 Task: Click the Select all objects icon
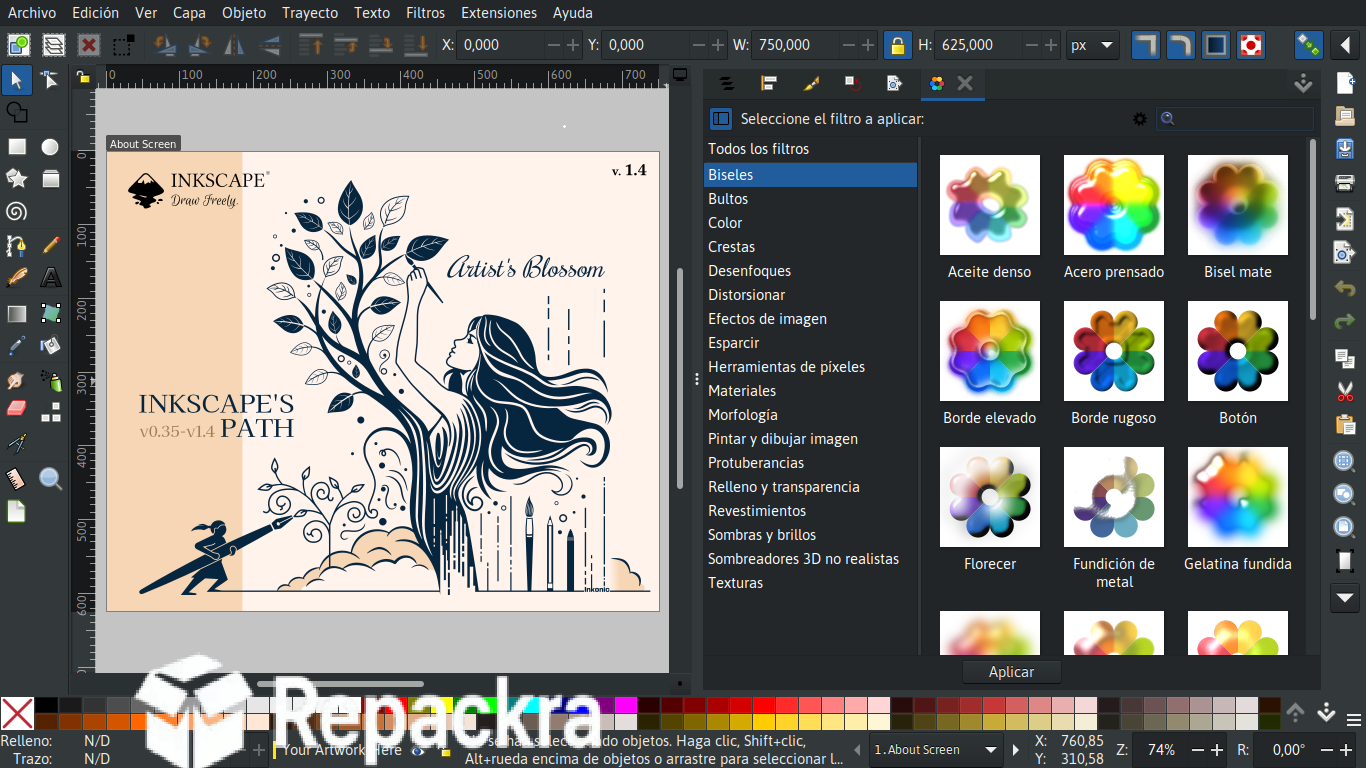pos(19,45)
